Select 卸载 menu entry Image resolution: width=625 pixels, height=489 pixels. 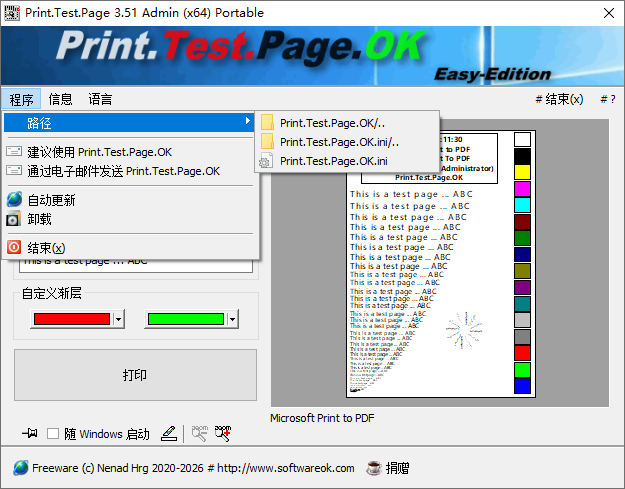pos(129,219)
